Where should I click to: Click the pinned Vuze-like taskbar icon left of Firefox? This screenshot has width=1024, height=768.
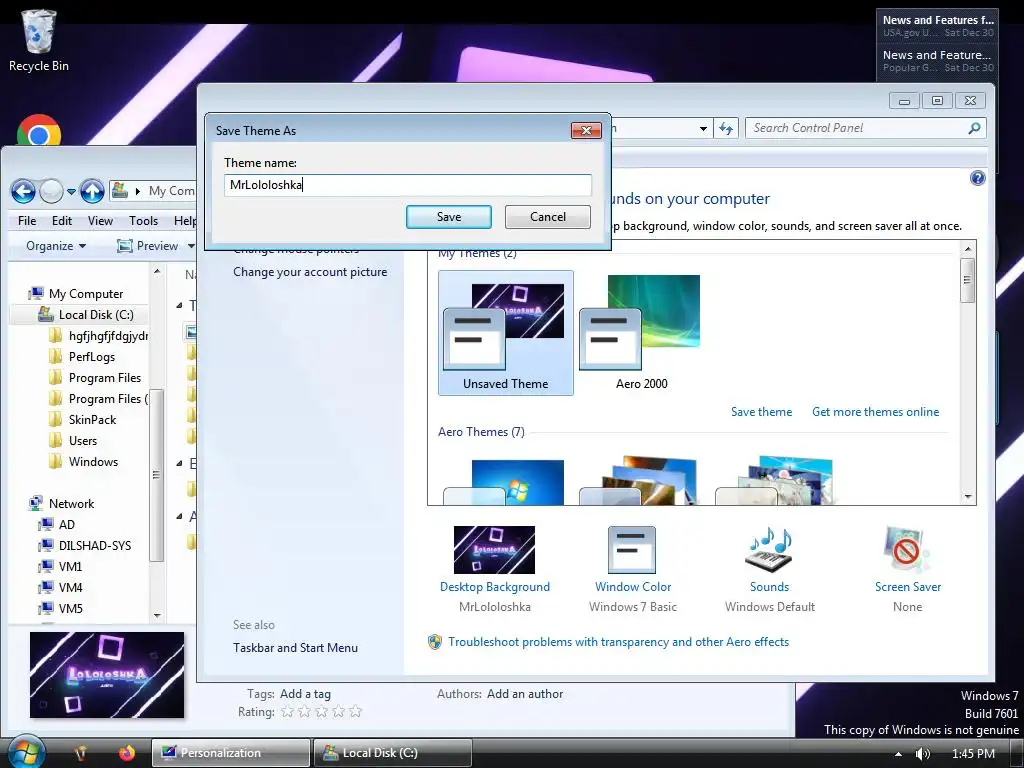click(81, 753)
